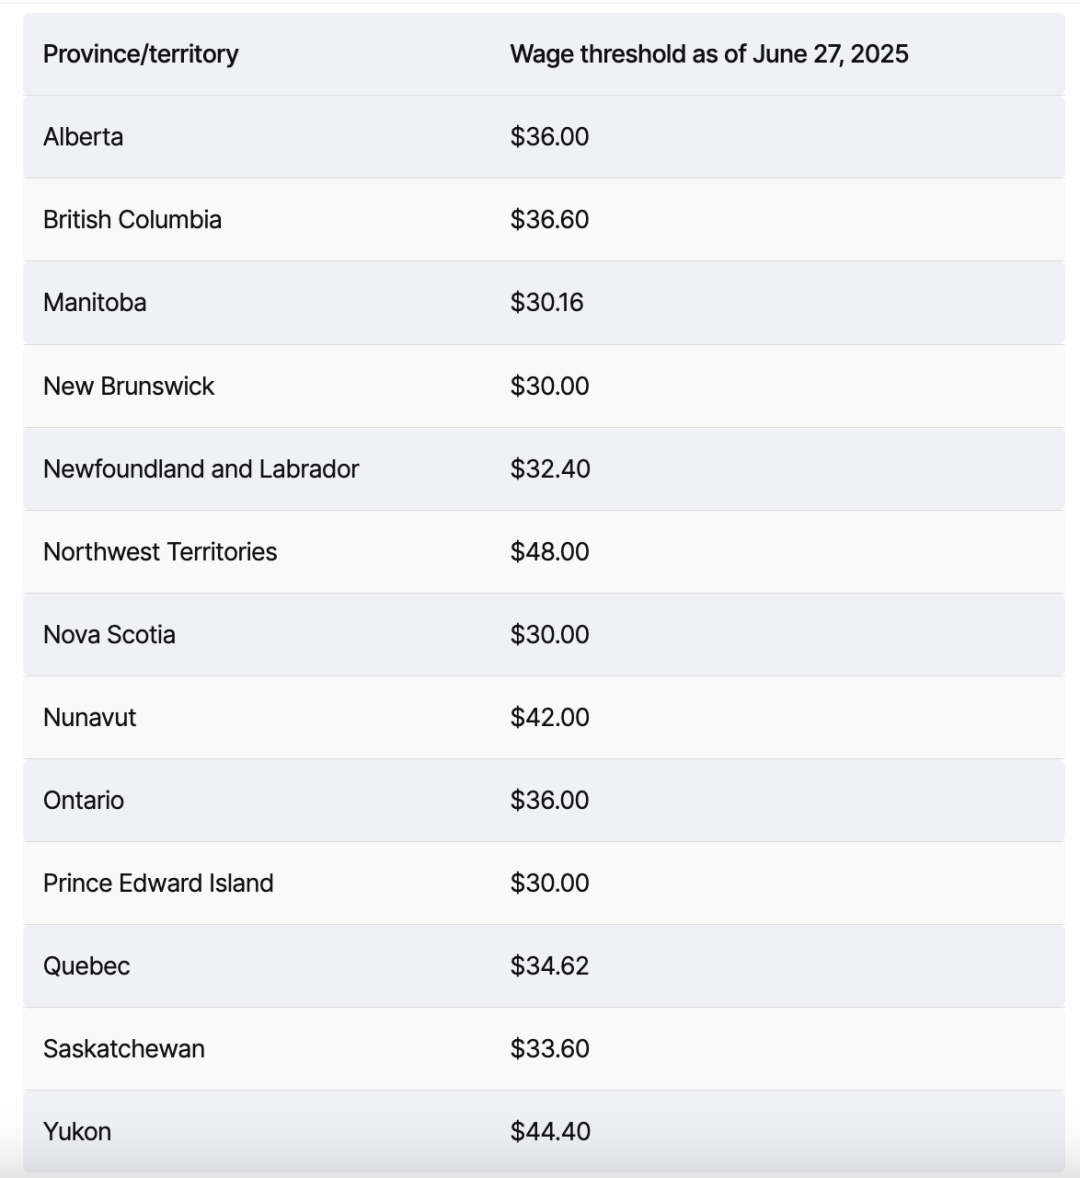
Task: Select the Manitoba cell
Action: pyautogui.click(x=95, y=303)
